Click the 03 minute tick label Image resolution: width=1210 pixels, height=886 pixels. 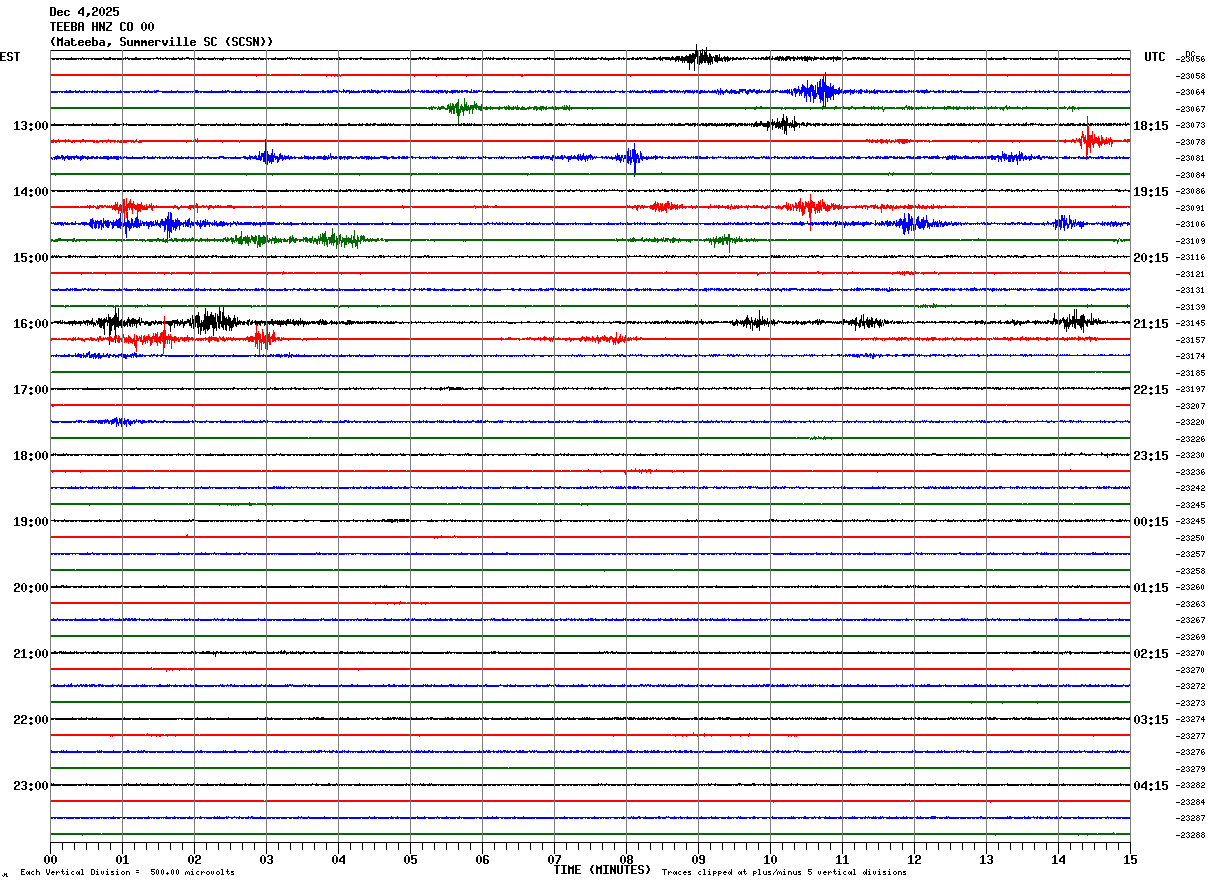click(x=266, y=860)
